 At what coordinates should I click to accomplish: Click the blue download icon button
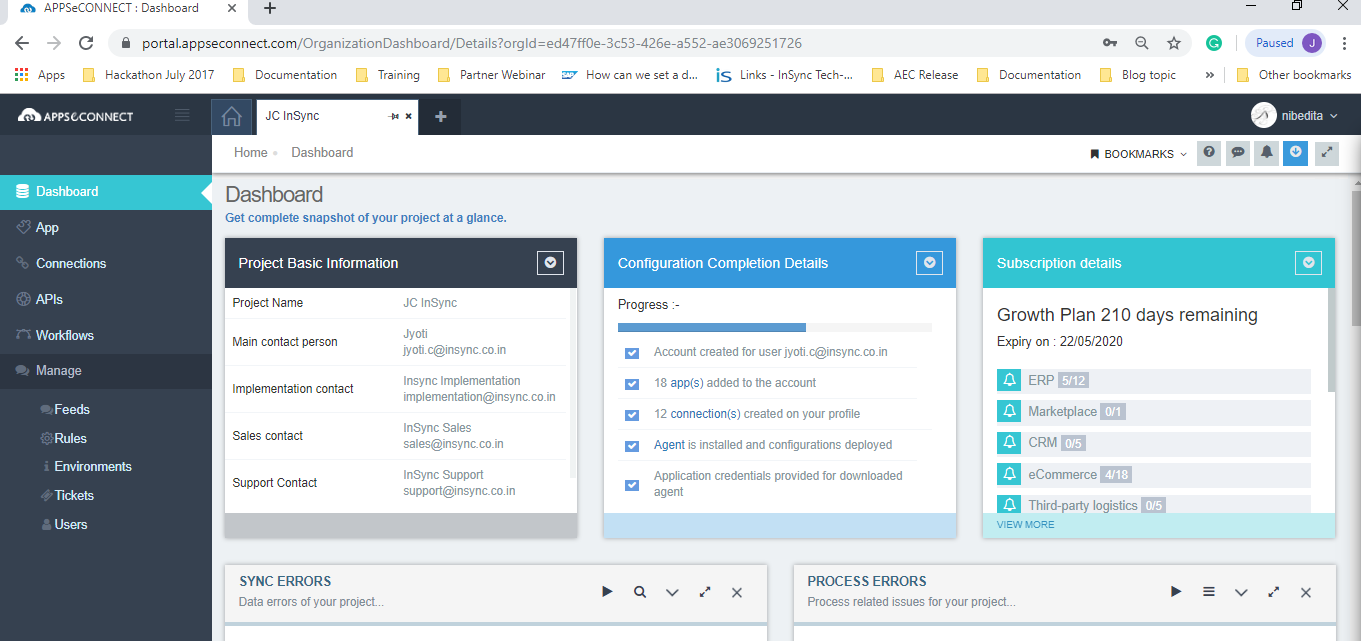point(1296,153)
